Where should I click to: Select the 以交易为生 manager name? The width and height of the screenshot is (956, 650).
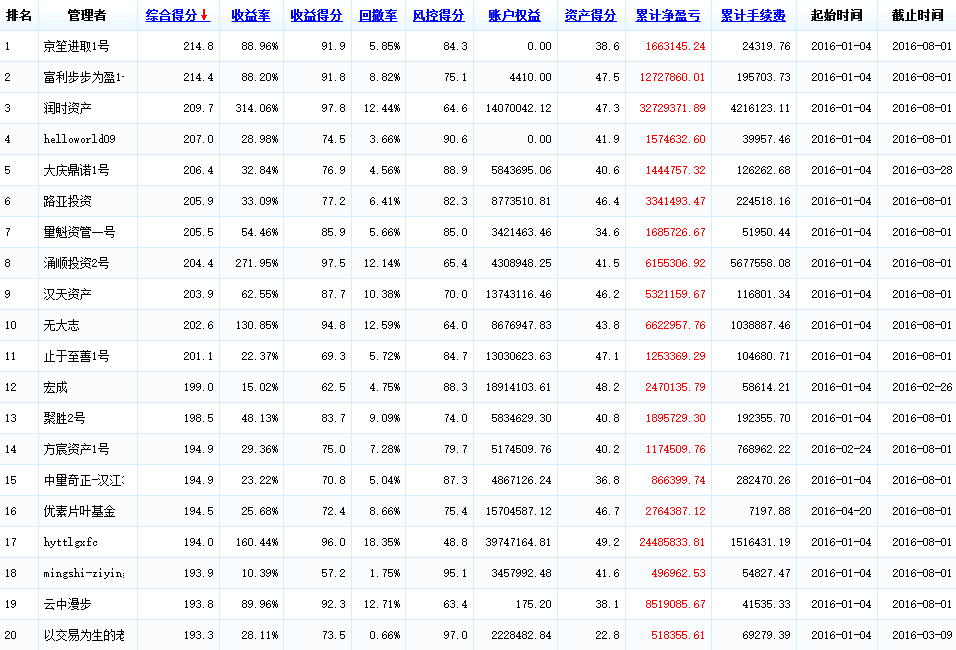(84, 635)
